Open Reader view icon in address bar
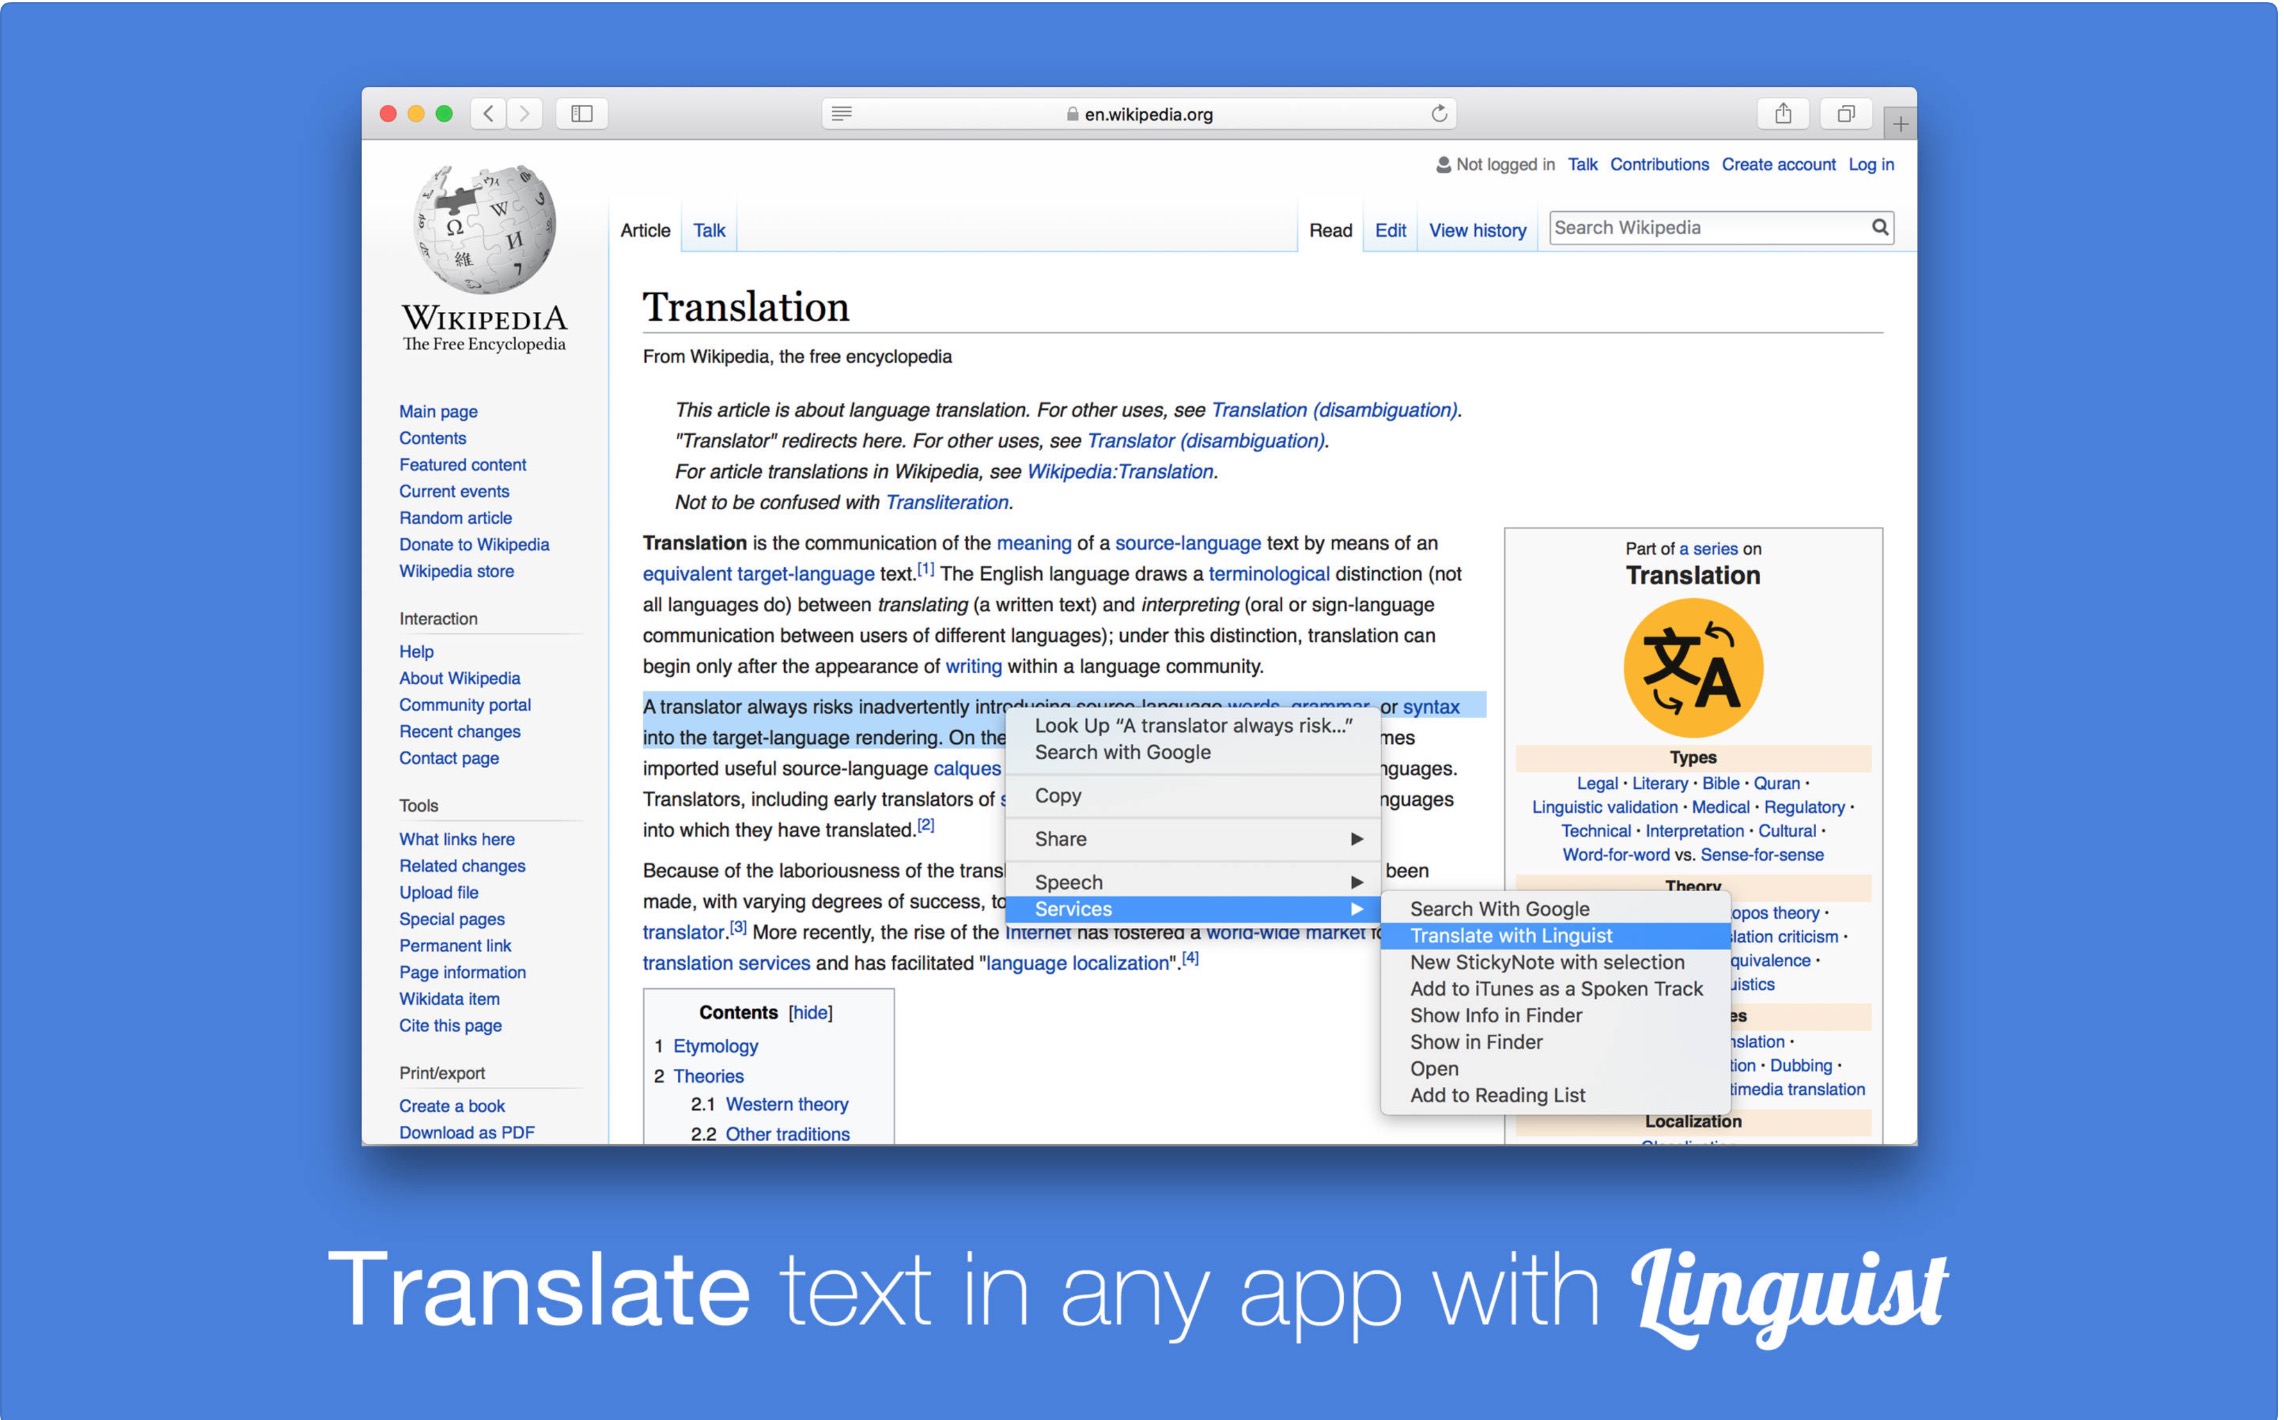The width and height of the screenshot is (2284, 1420). click(842, 113)
